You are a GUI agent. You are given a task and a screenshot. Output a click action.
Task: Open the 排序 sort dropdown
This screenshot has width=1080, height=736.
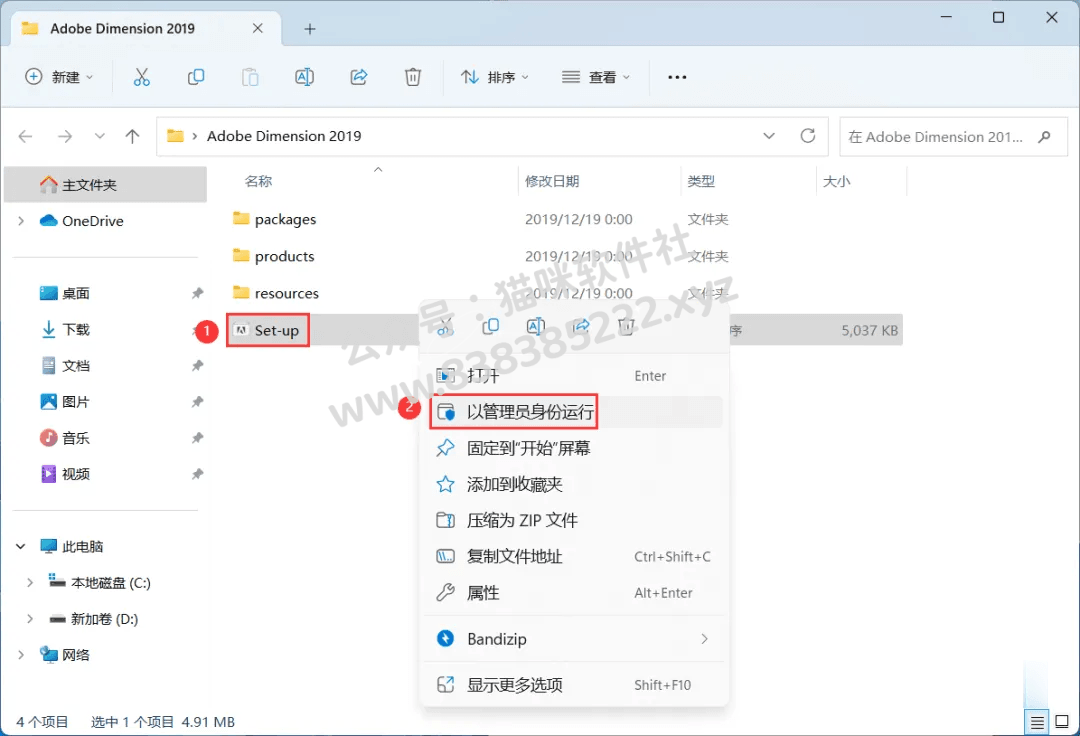pos(495,77)
